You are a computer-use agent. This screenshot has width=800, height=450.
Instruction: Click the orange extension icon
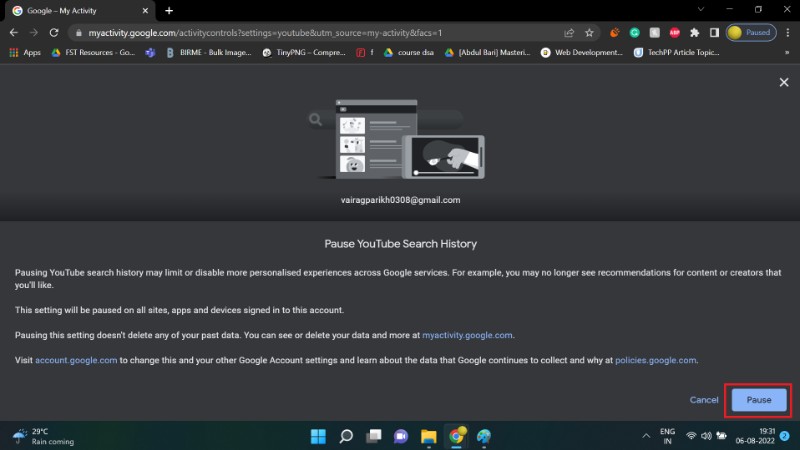[x=615, y=33]
